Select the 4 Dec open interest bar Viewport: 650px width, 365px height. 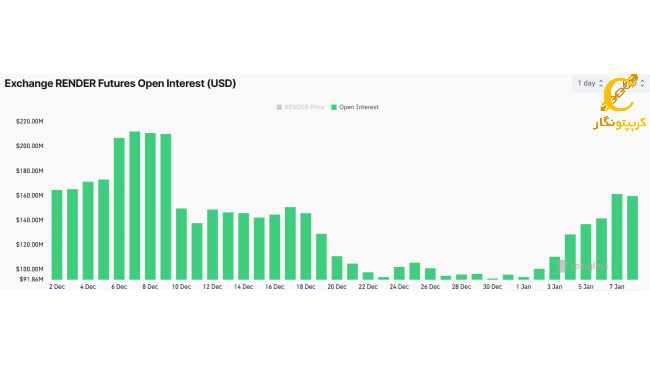(x=88, y=231)
